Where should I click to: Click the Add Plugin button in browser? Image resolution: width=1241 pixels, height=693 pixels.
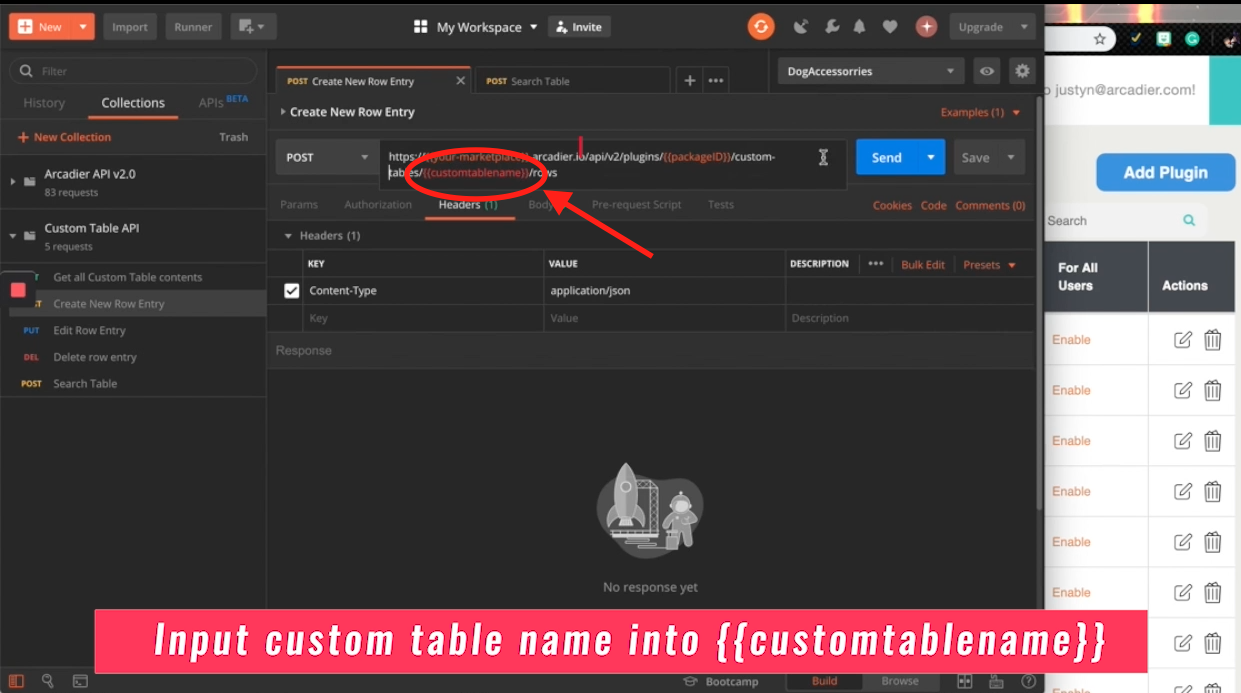(1165, 172)
